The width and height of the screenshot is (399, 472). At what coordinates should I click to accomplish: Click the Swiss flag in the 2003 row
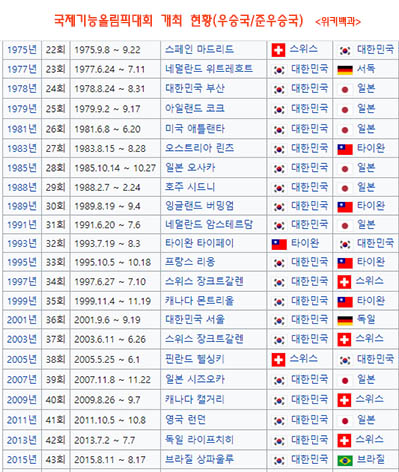pyautogui.click(x=344, y=340)
